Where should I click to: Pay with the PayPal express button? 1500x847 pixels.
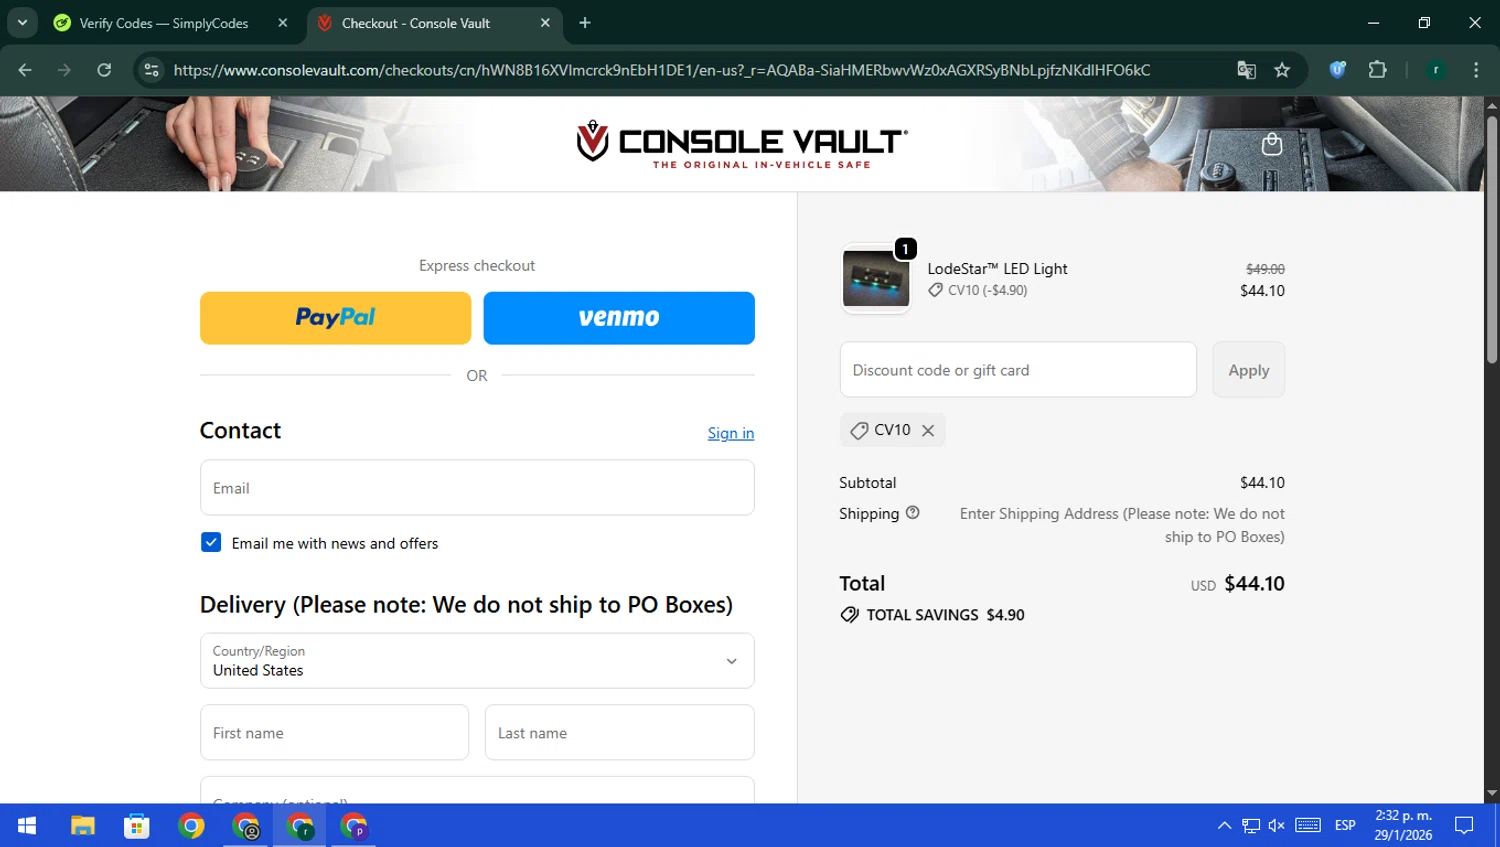click(x=335, y=318)
